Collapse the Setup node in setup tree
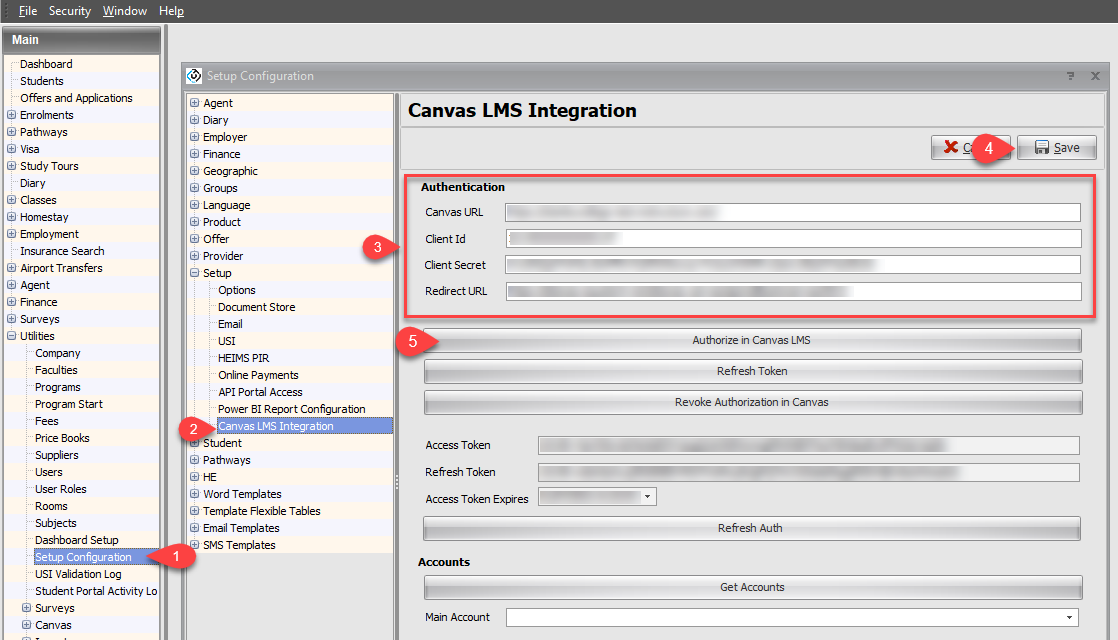This screenshot has height=640, width=1118. tap(194, 273)
